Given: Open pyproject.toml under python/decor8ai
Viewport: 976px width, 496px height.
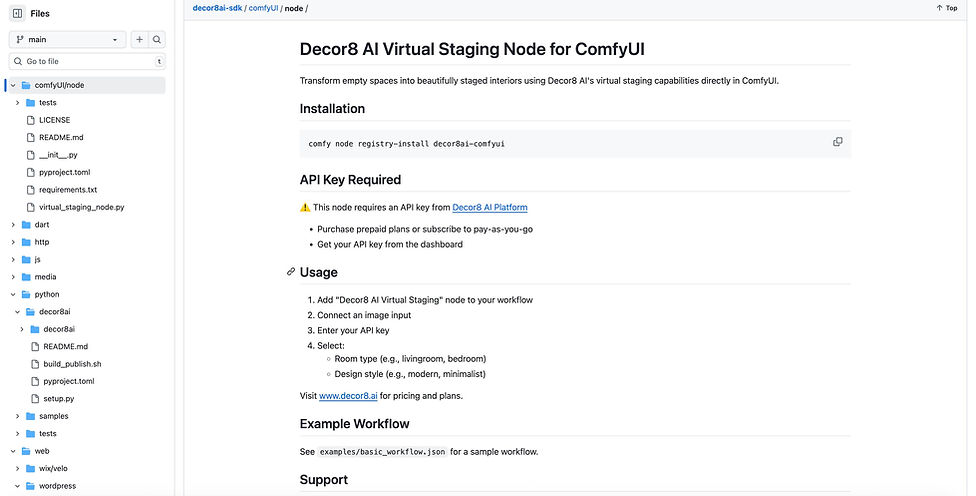Looking at the screenshot, I should point(68,381).
